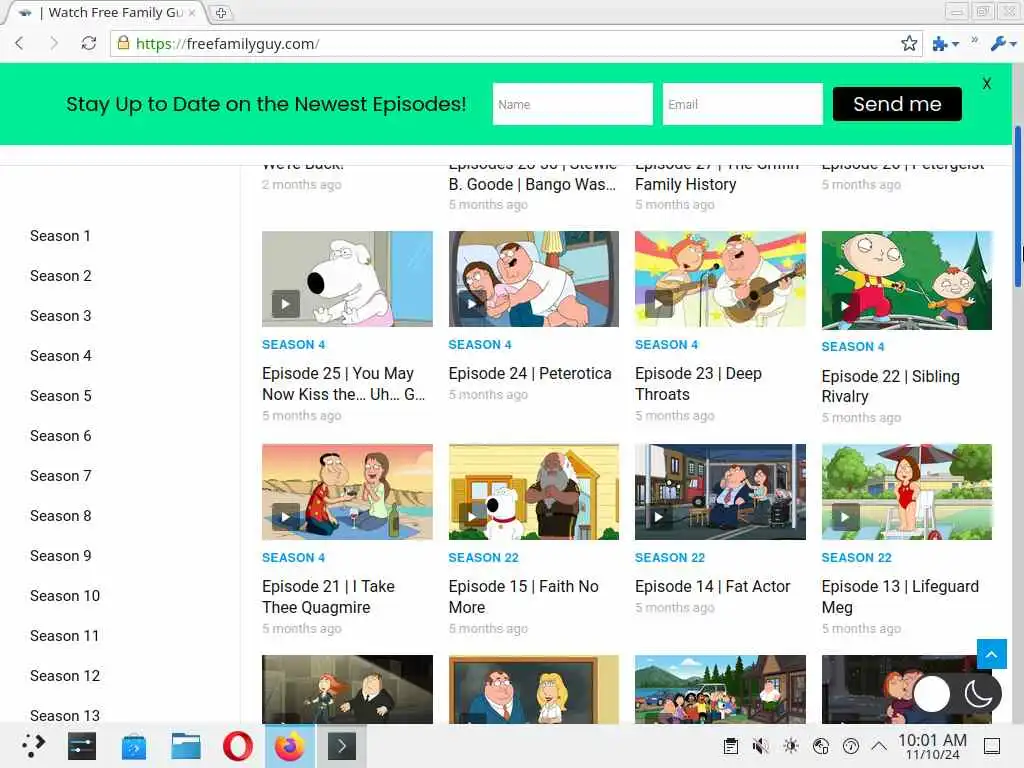1024x768 pixels.
Task: Play Episode 24 Peterotica play icon
Action: (472, 304)
